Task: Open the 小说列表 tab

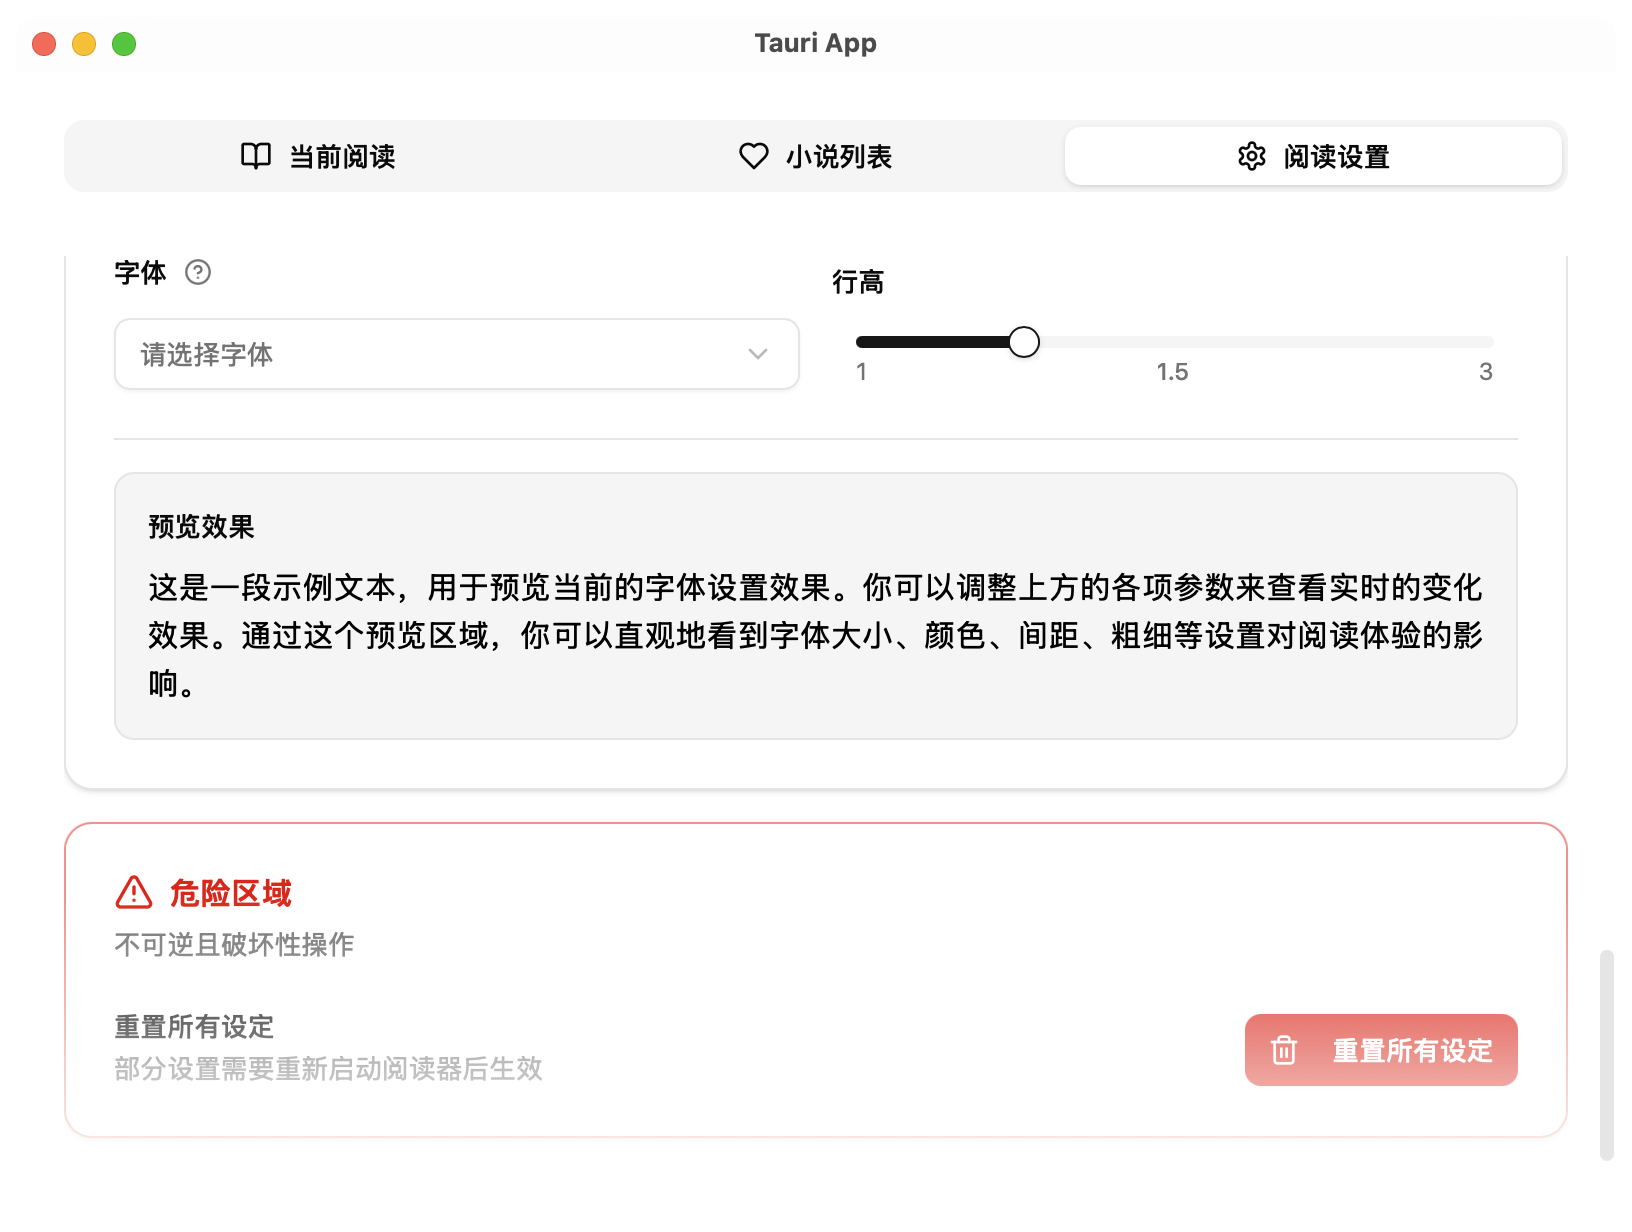Action: click(838, 157)
